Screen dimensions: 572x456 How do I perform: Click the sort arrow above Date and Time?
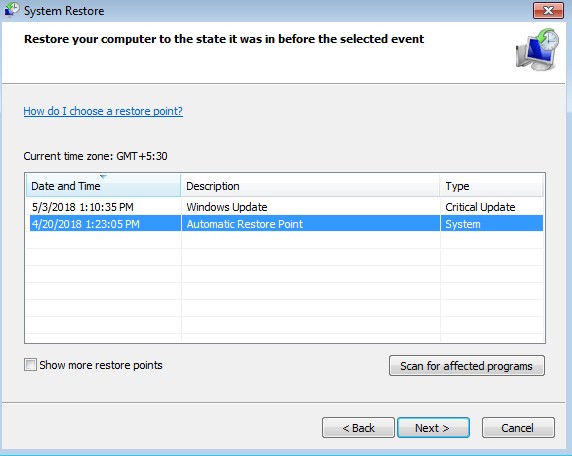(103, 177)
